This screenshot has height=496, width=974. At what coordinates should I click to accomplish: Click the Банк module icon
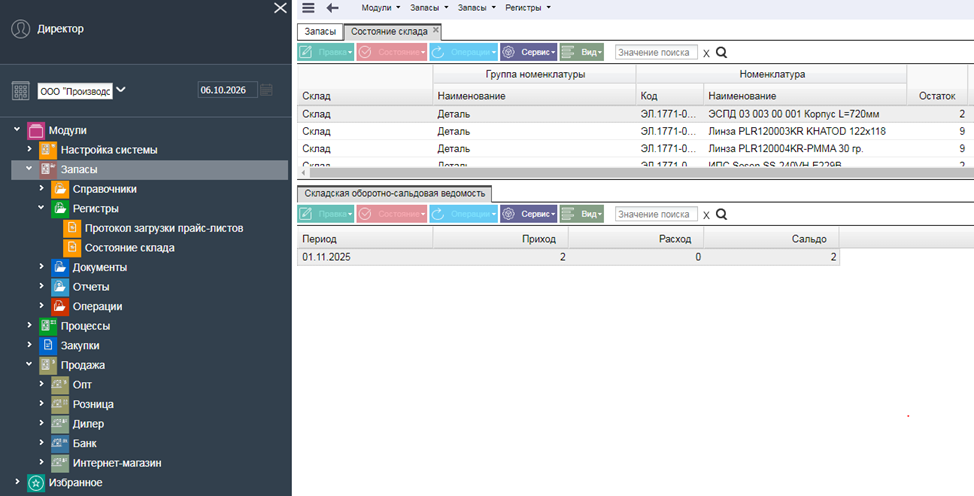60,444
